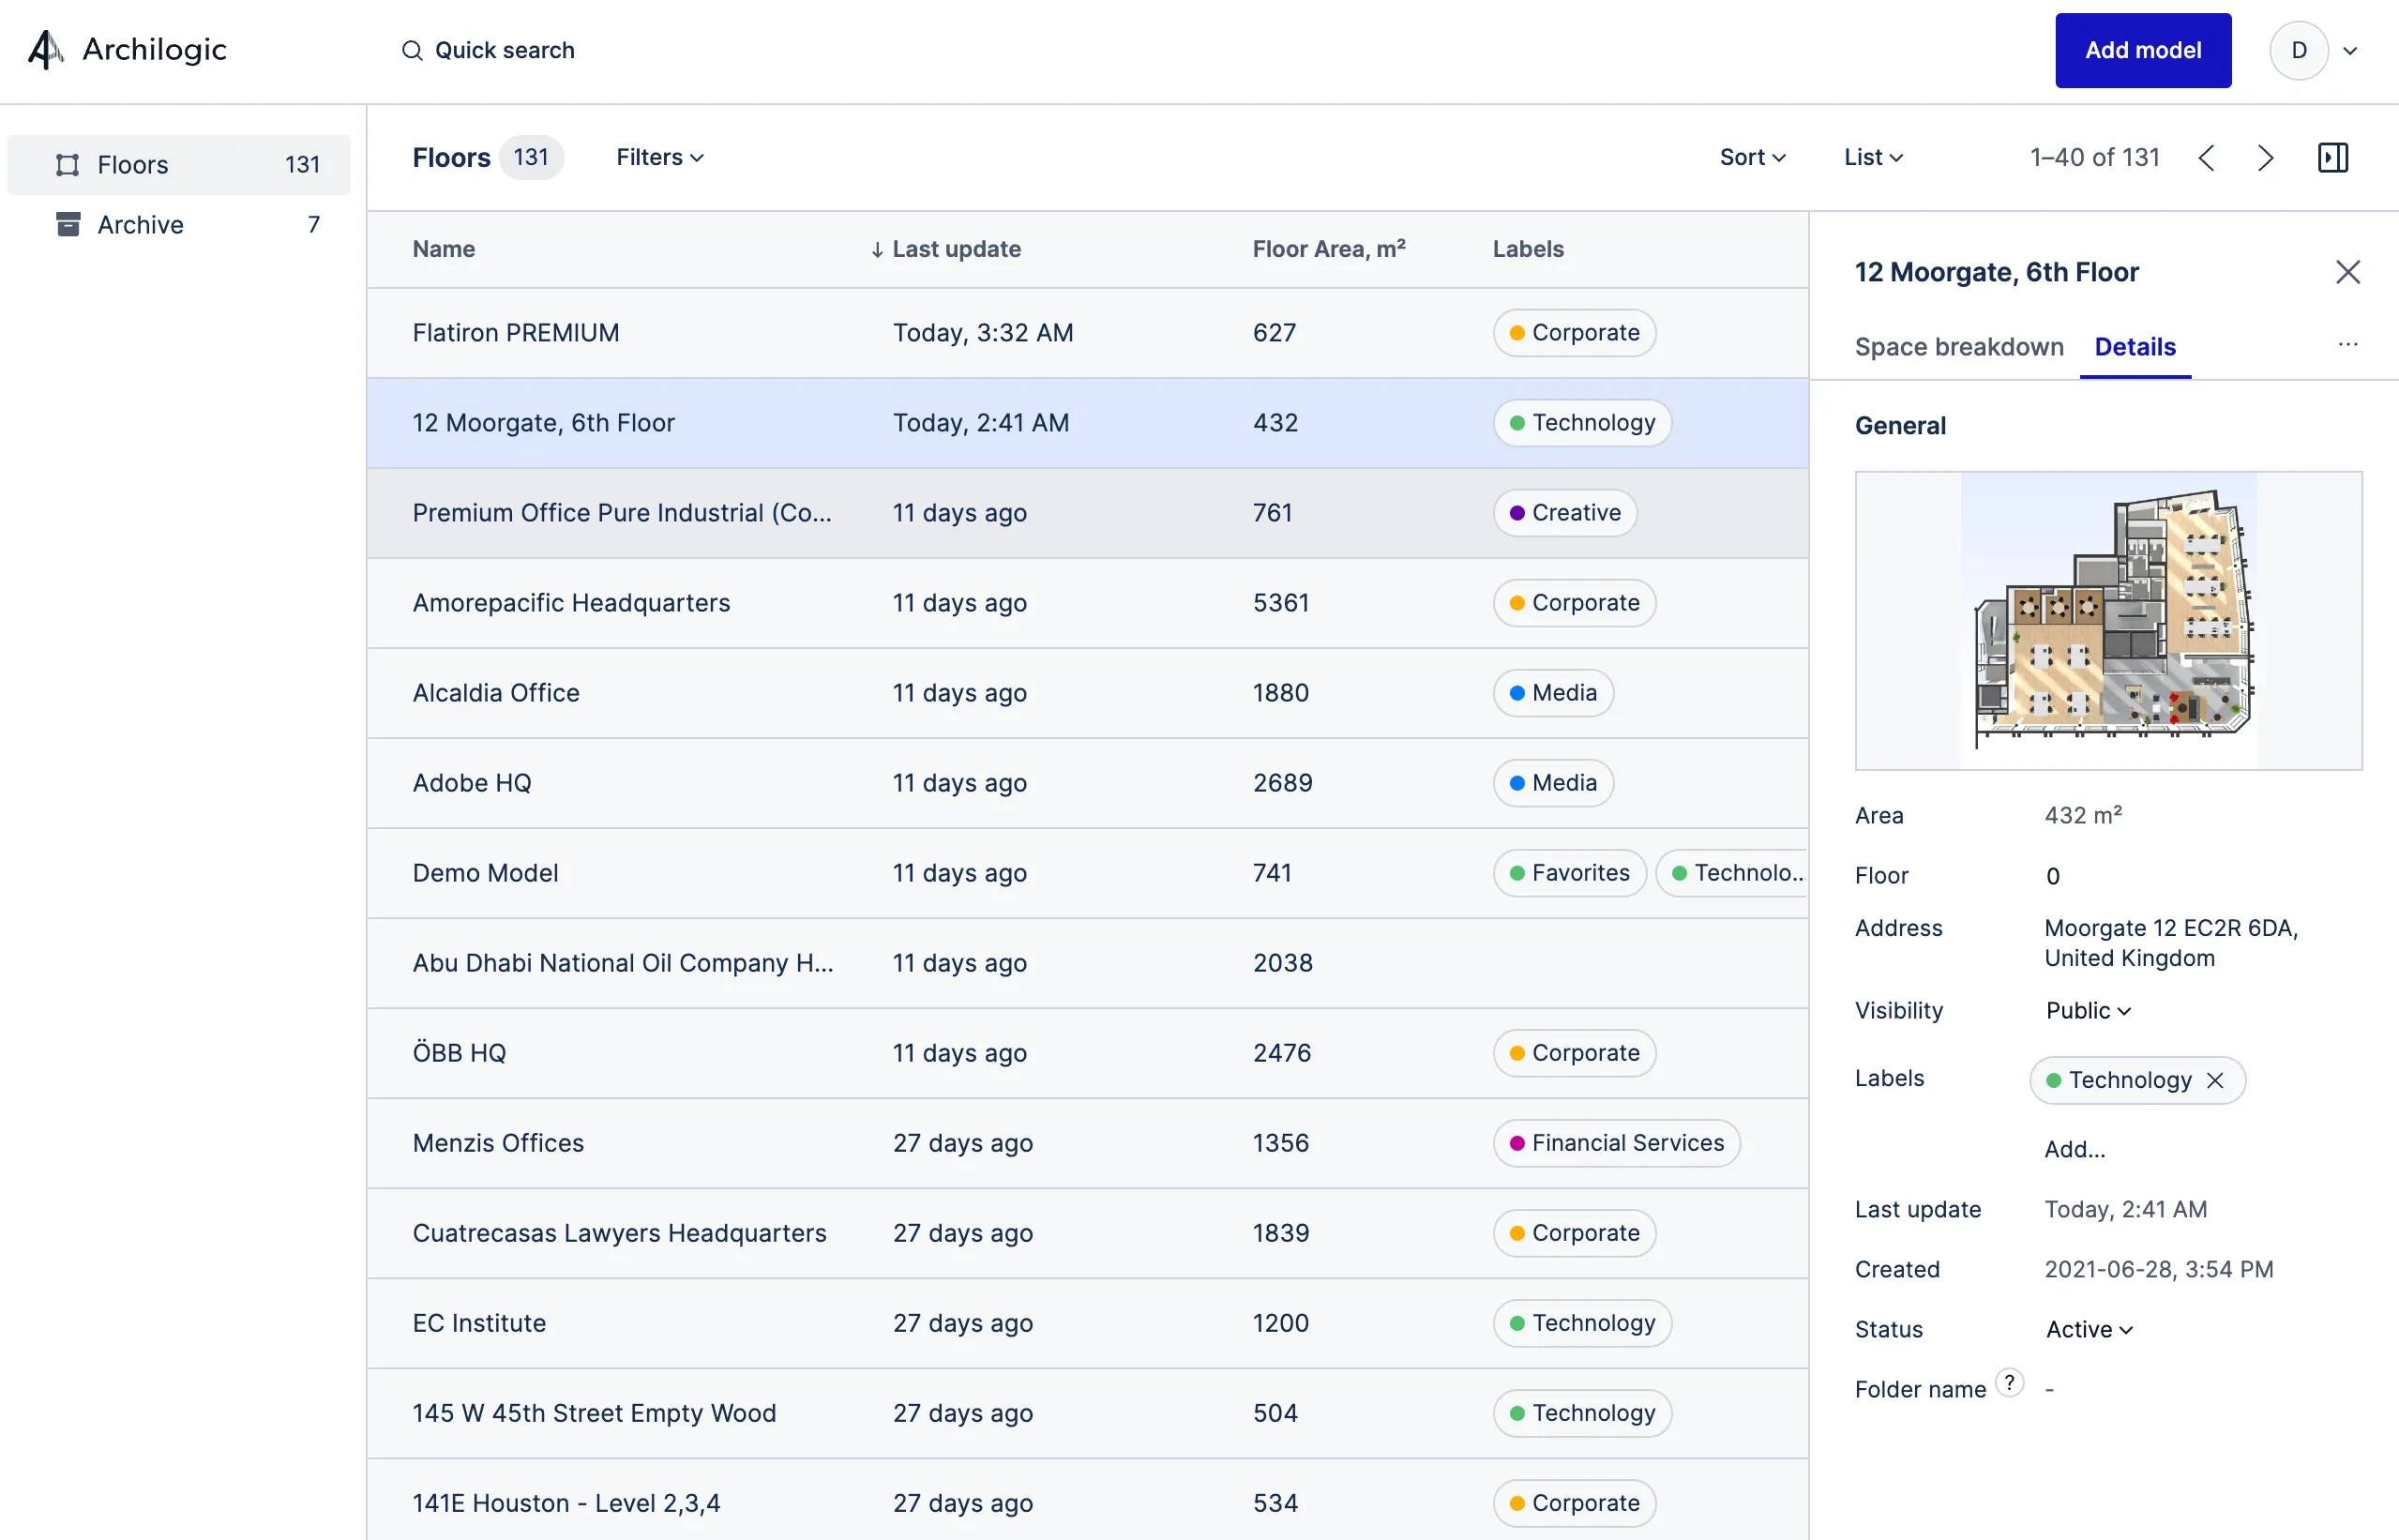The height and width of the screenshot is (1540, 2399).
Task: Open the Sort dropdown
Action: pos(1752,157)
